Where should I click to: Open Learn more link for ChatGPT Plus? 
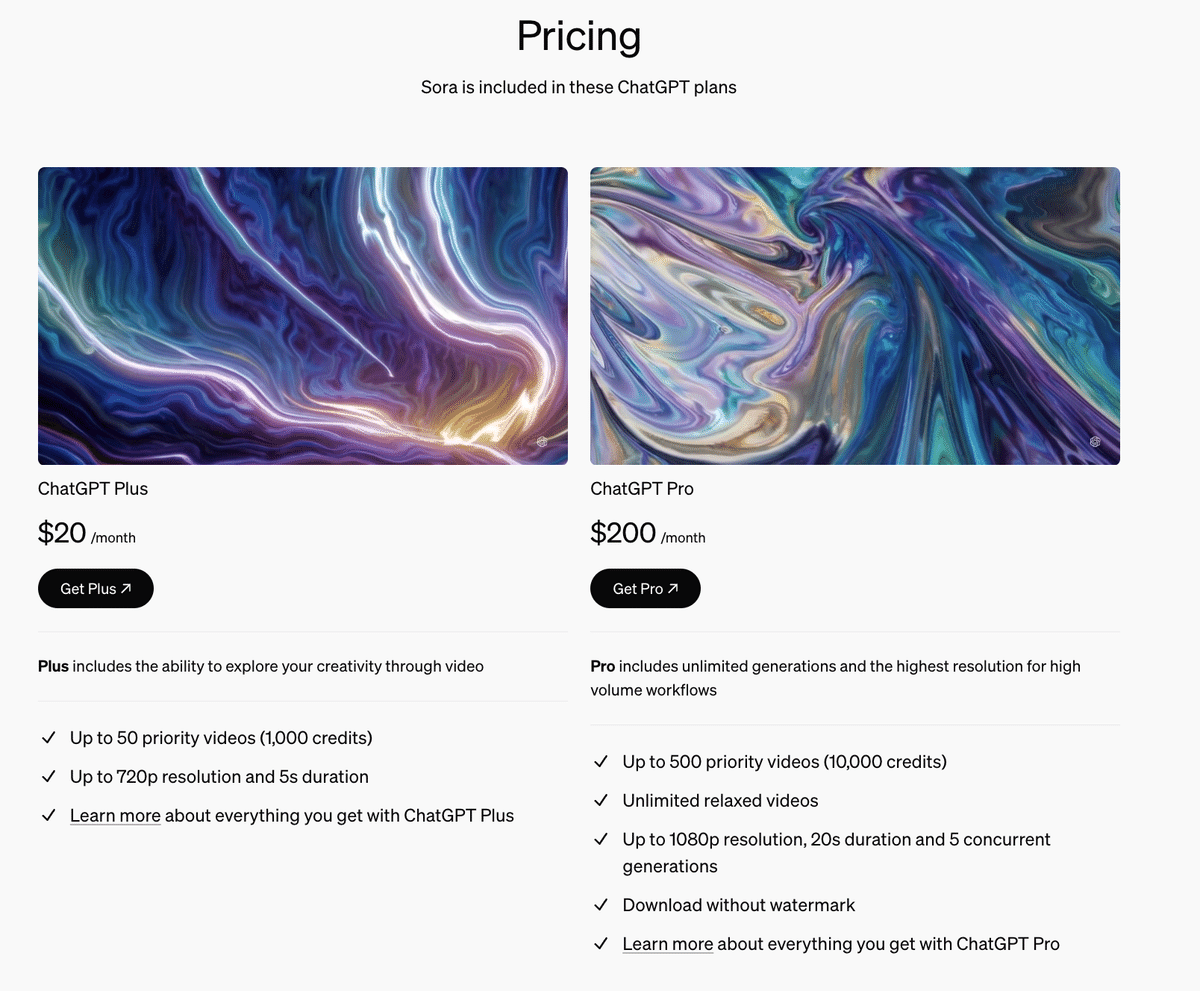pos(115,815)
